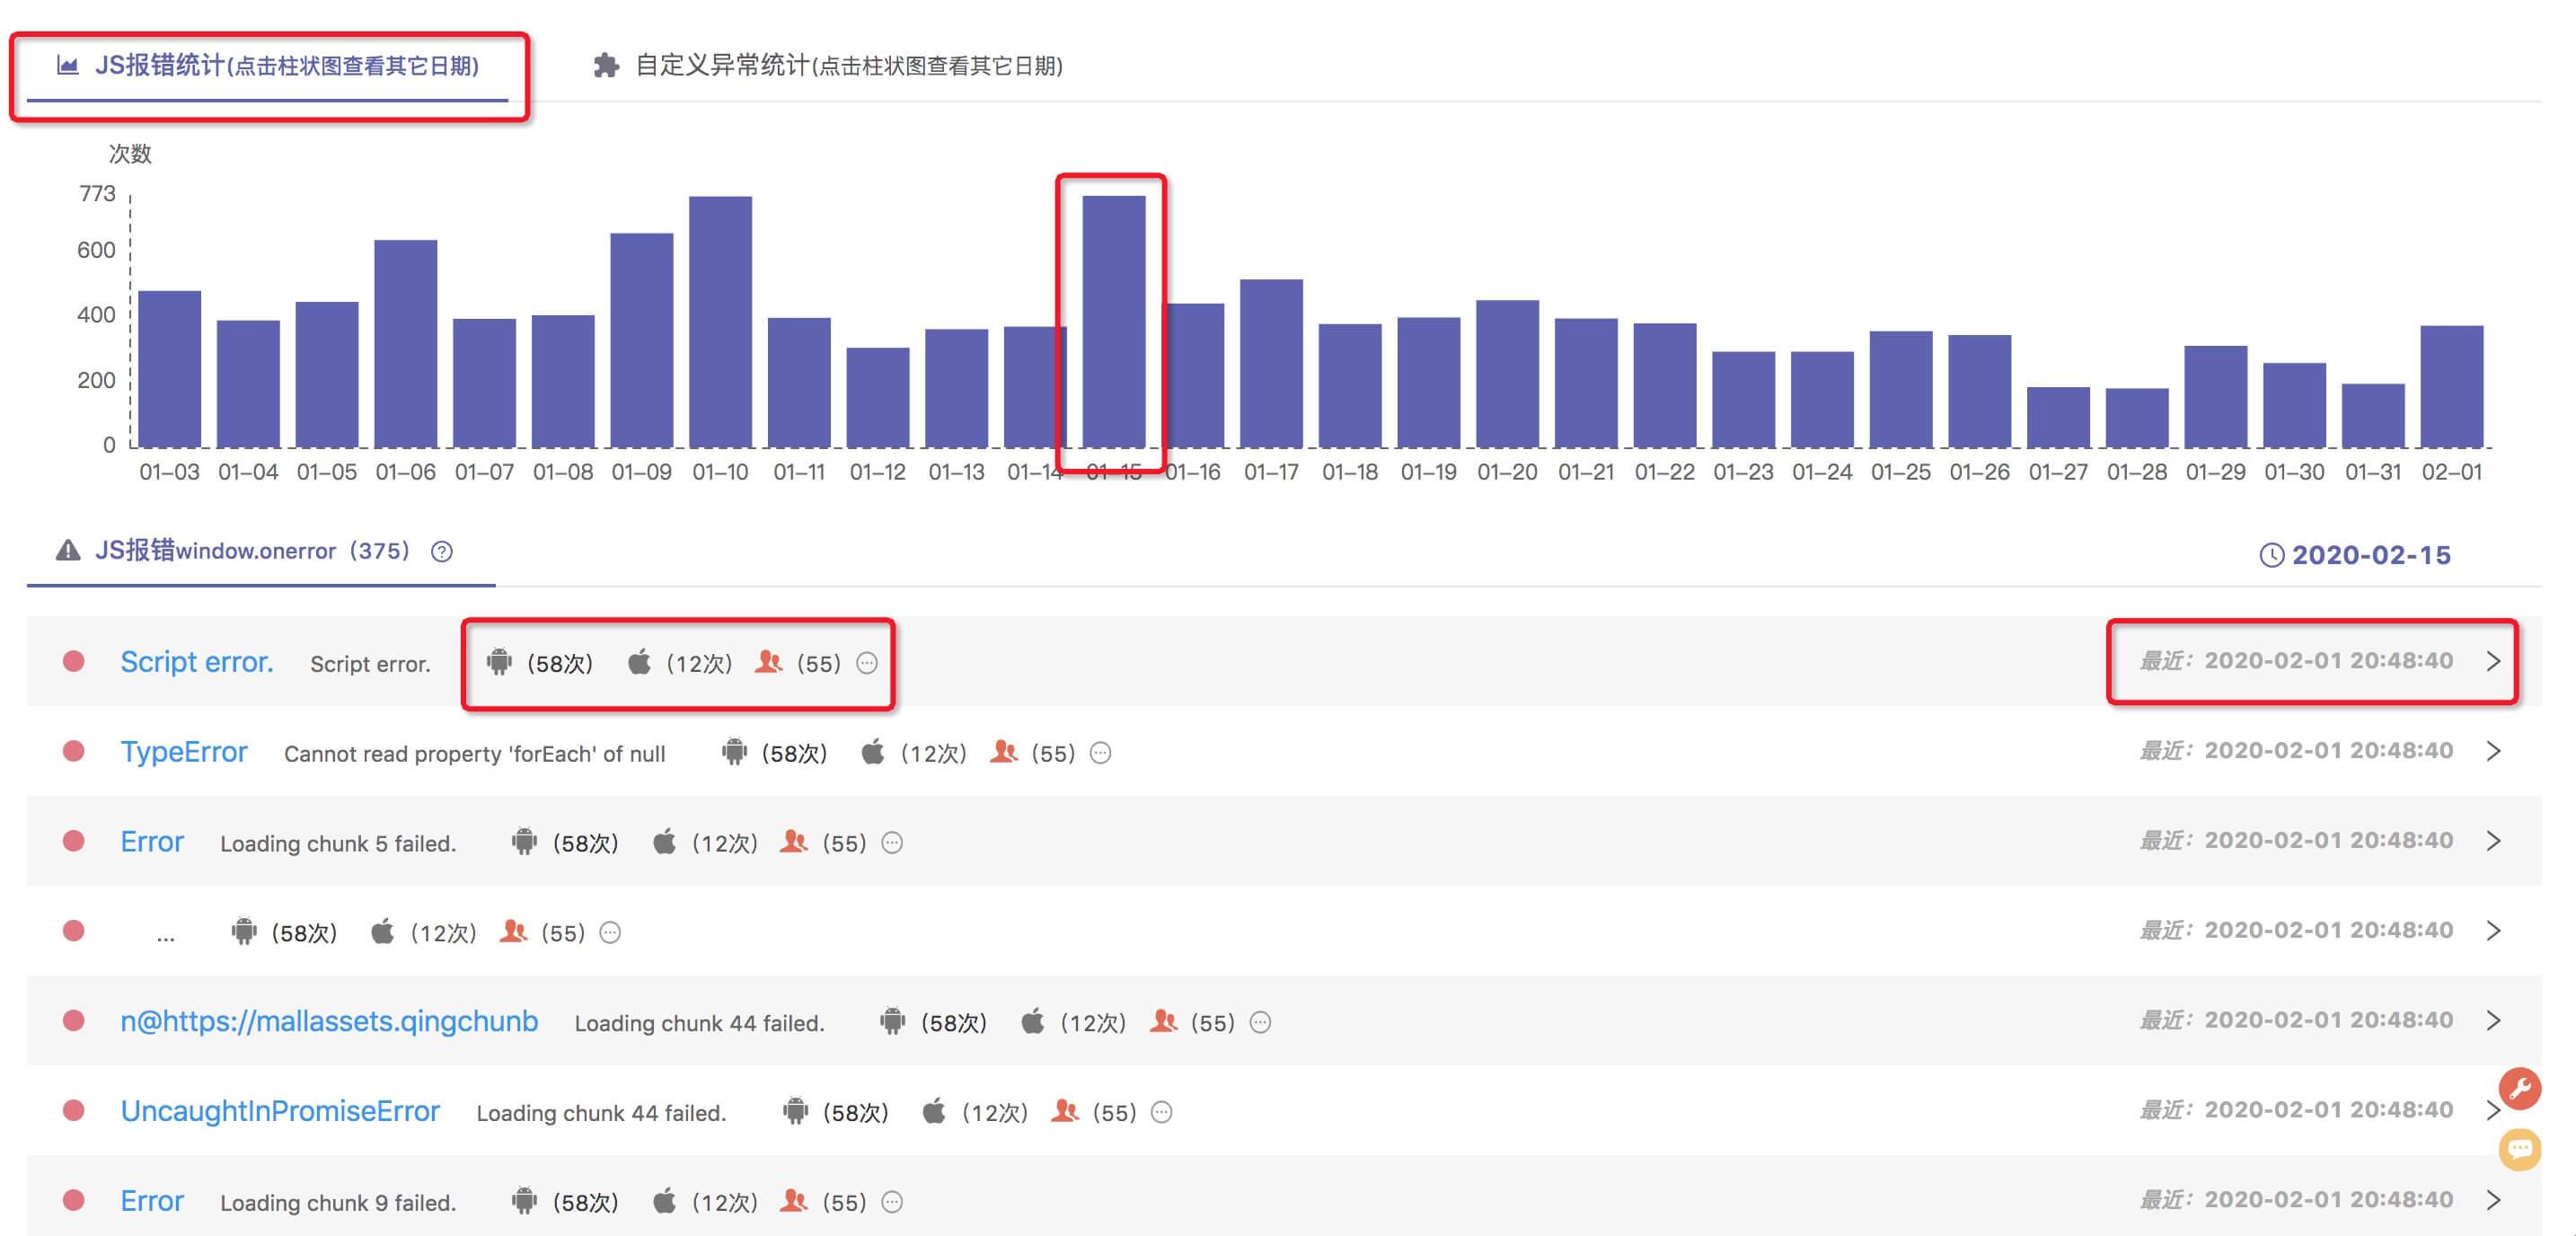Click users icon in the '...' row
2576x1236 pixels.
pos(513,932)
